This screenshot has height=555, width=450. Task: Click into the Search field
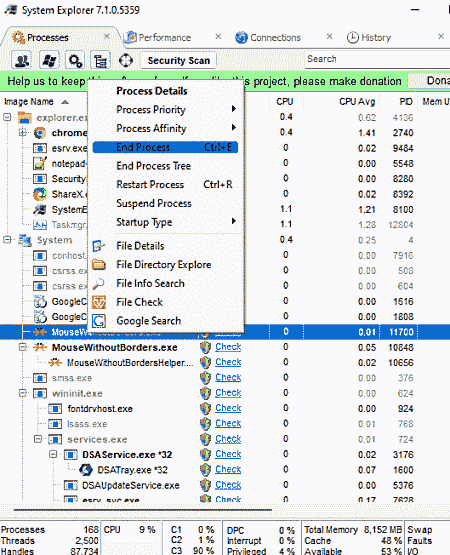[377, 59]
